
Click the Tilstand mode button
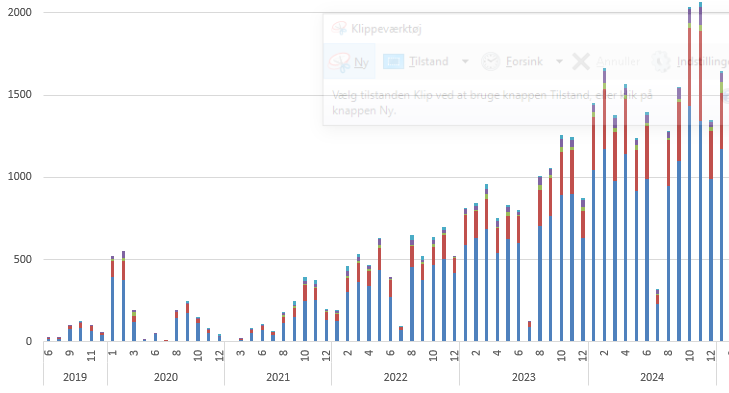point(416,61)
